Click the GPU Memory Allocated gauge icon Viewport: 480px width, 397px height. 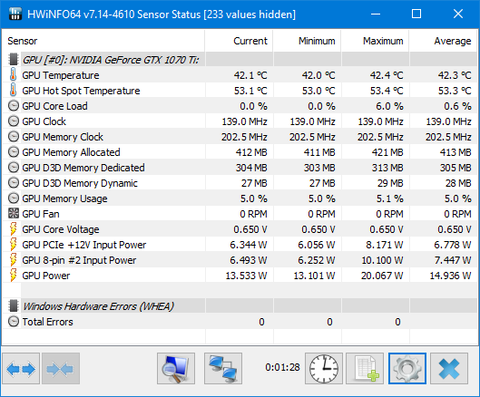click(x=13, y=152)
